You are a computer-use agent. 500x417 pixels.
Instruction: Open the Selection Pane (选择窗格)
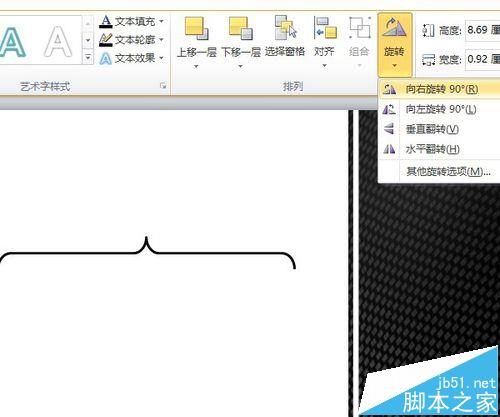click(285, 36)
